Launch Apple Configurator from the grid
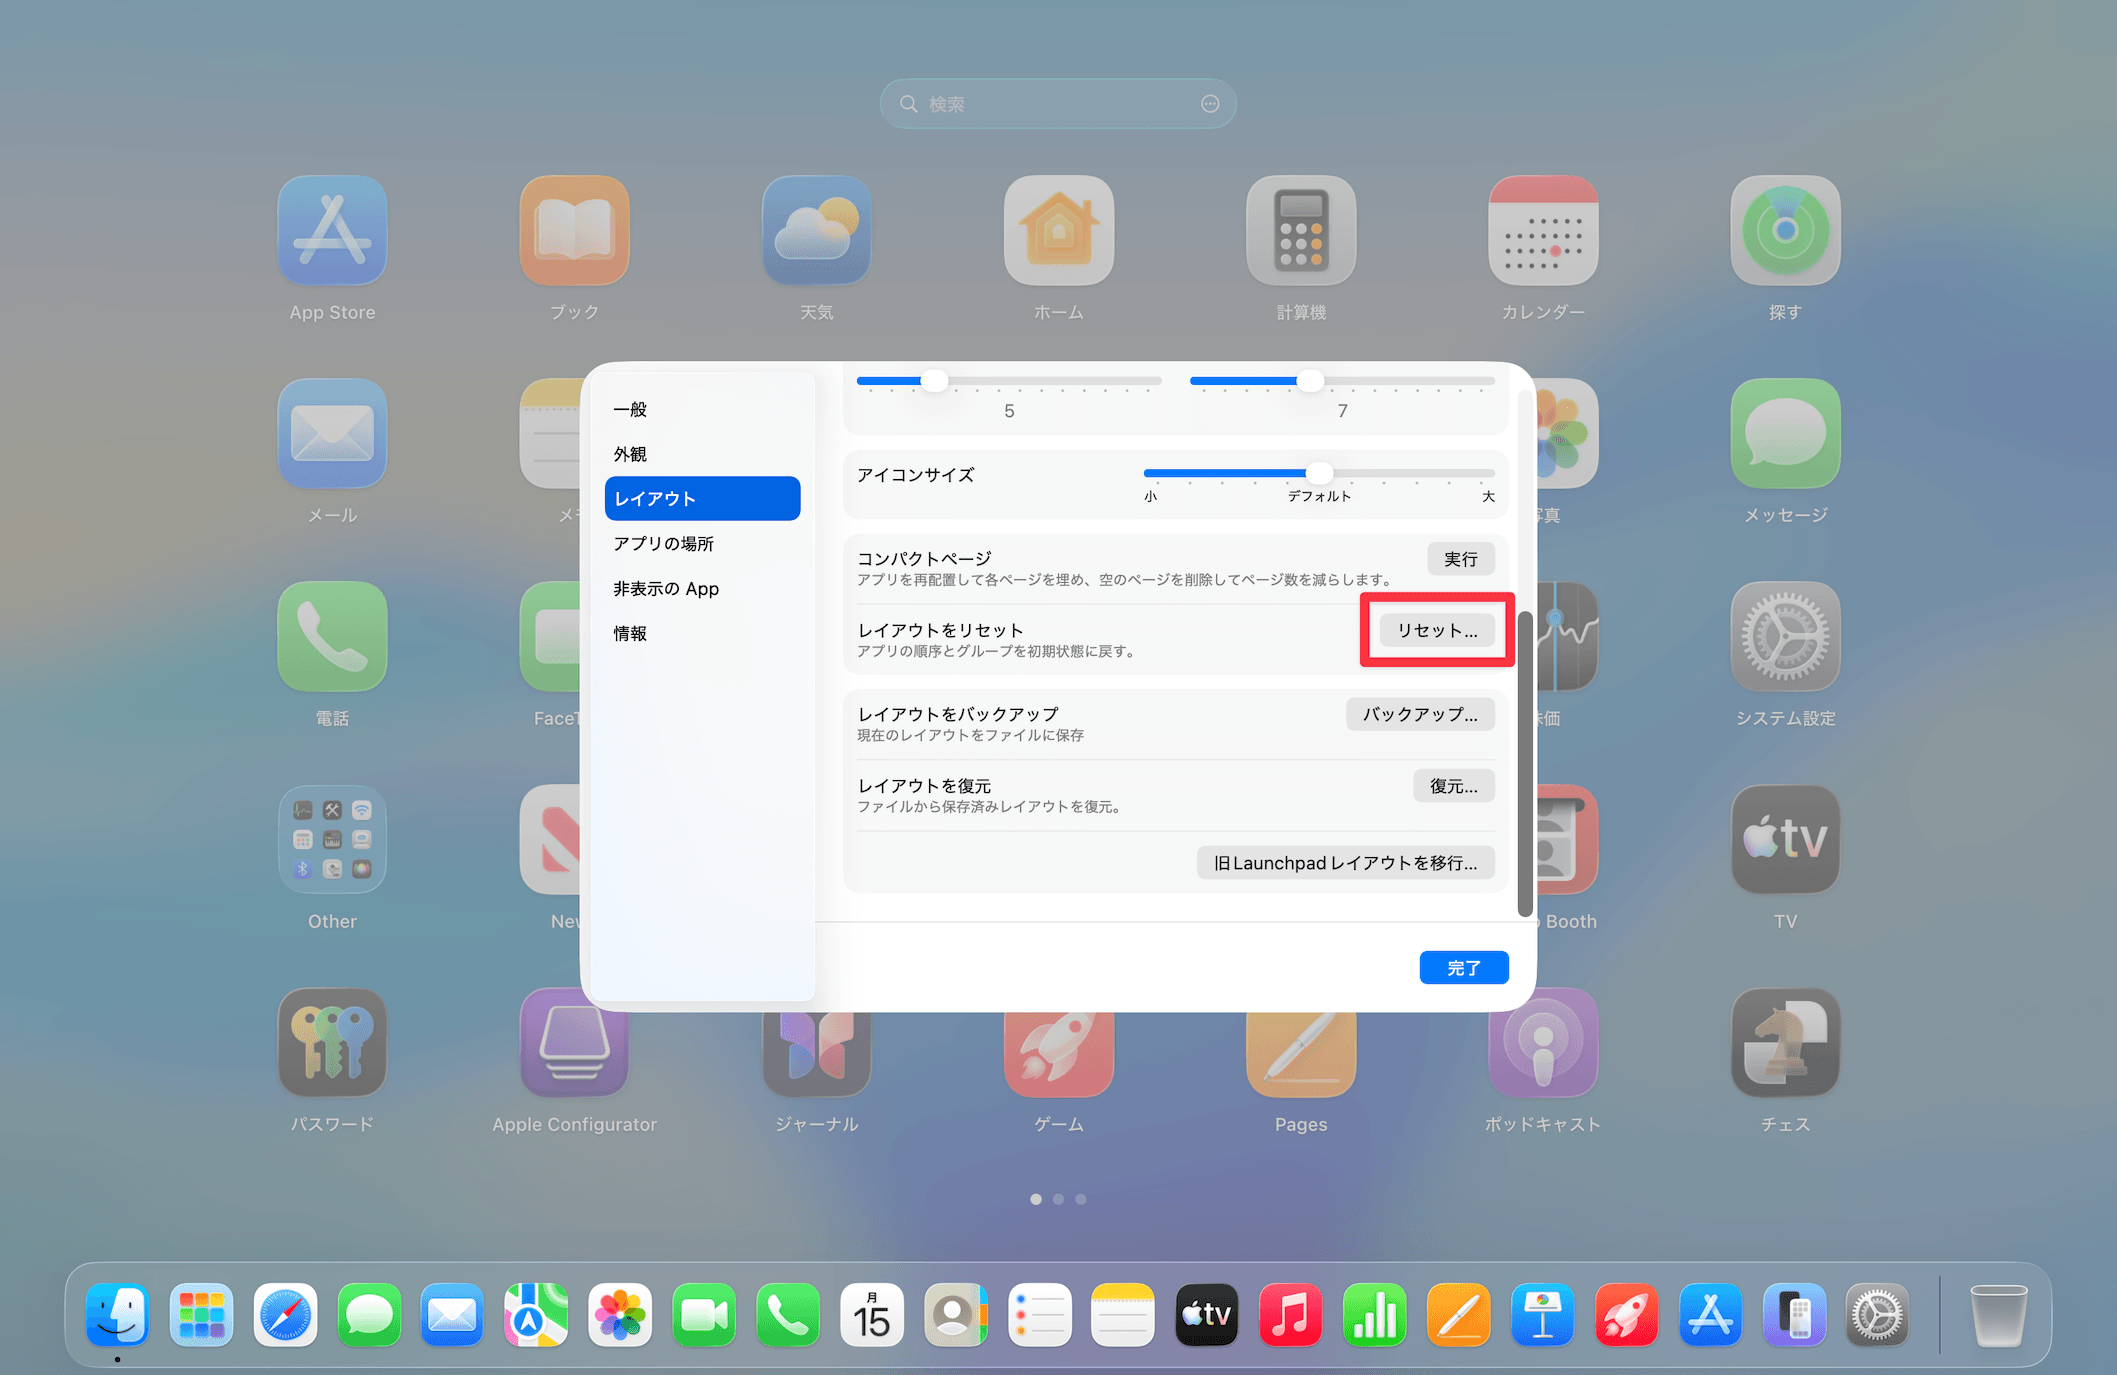Image resolution: width=2117 pixels, height=1375 pixels. 574,1043
